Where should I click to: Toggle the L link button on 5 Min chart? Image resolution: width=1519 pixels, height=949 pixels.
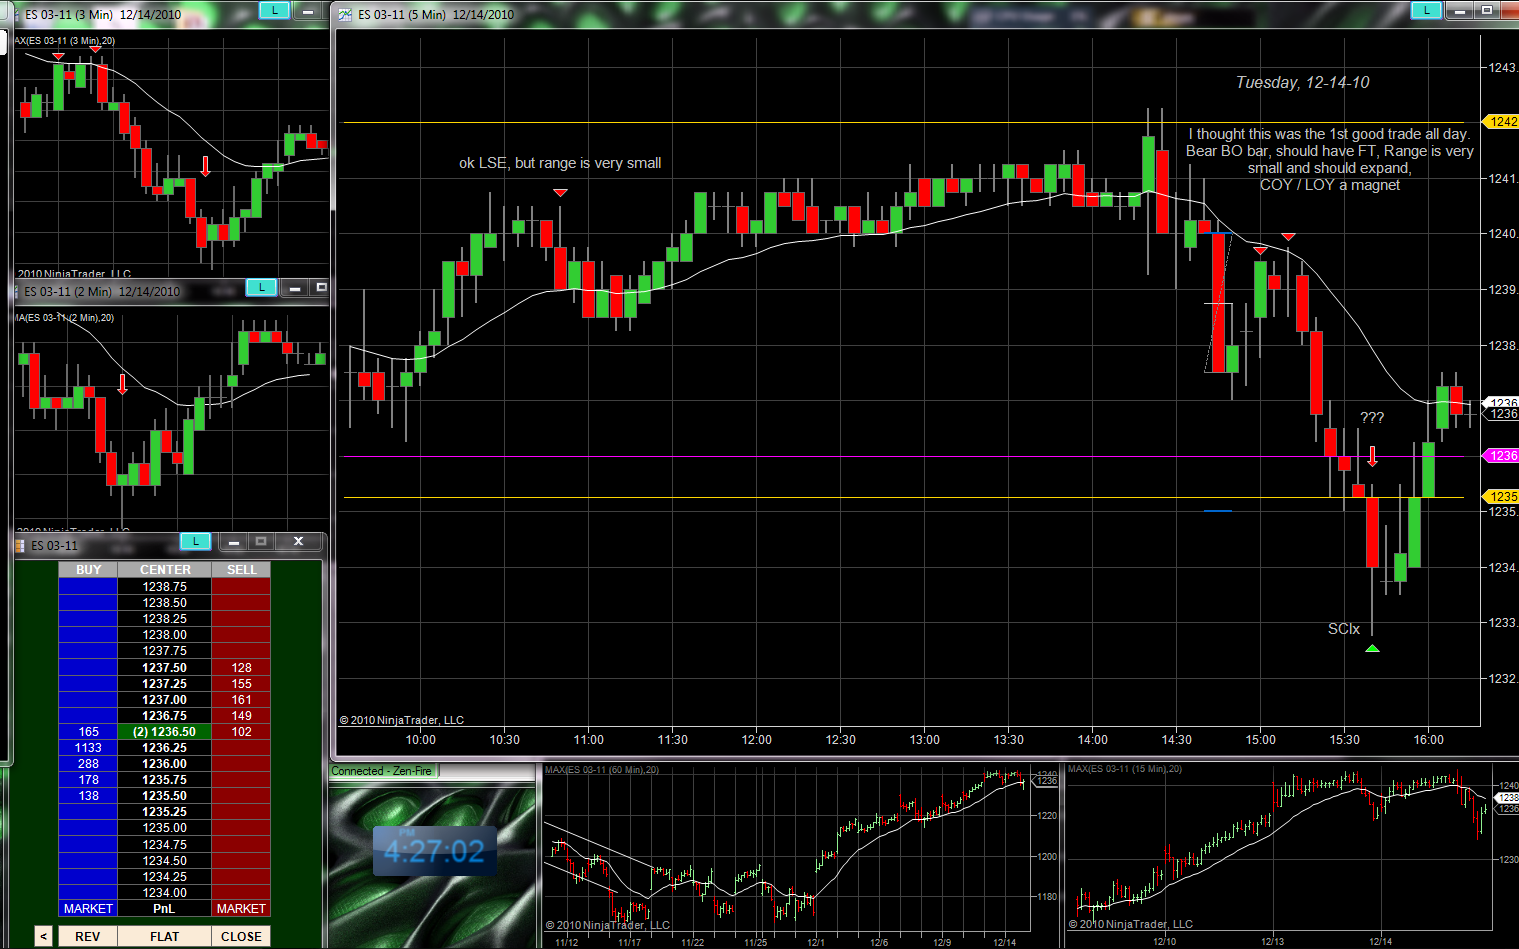[1425, 11]
